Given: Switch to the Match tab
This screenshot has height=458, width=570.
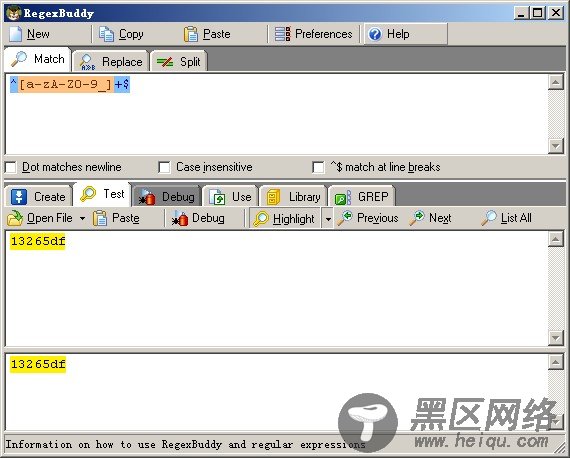Looking at the screenshot, I should [37, 59].
